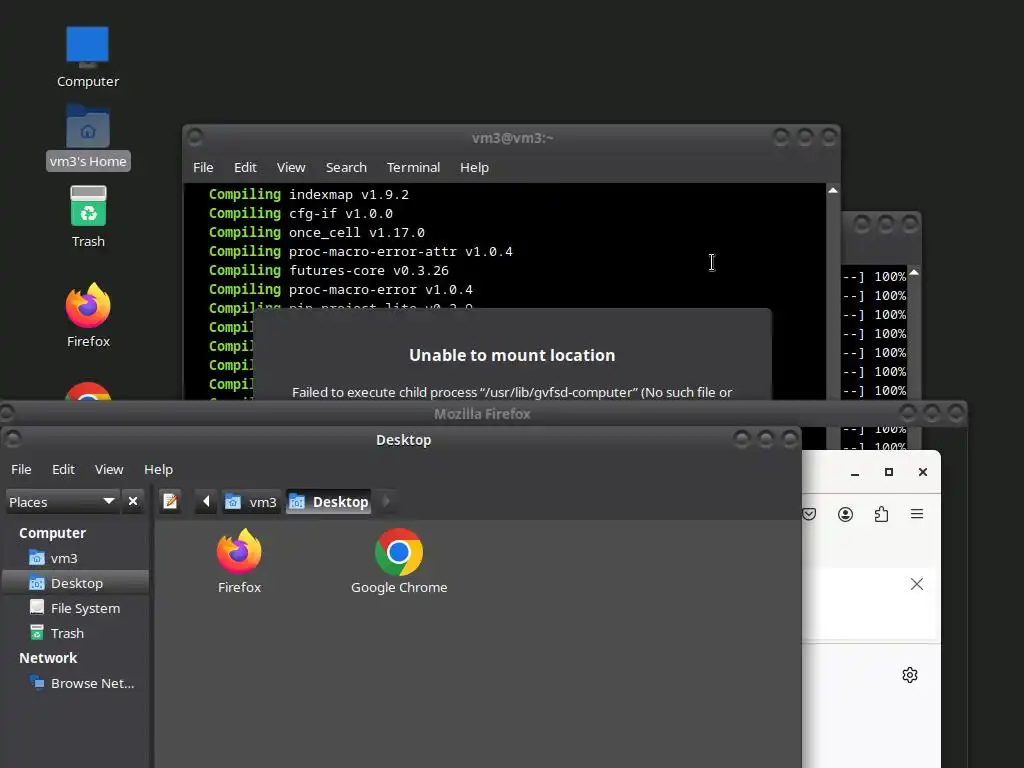Open the Firefox extensions puzzle icon

pos(881,515)
